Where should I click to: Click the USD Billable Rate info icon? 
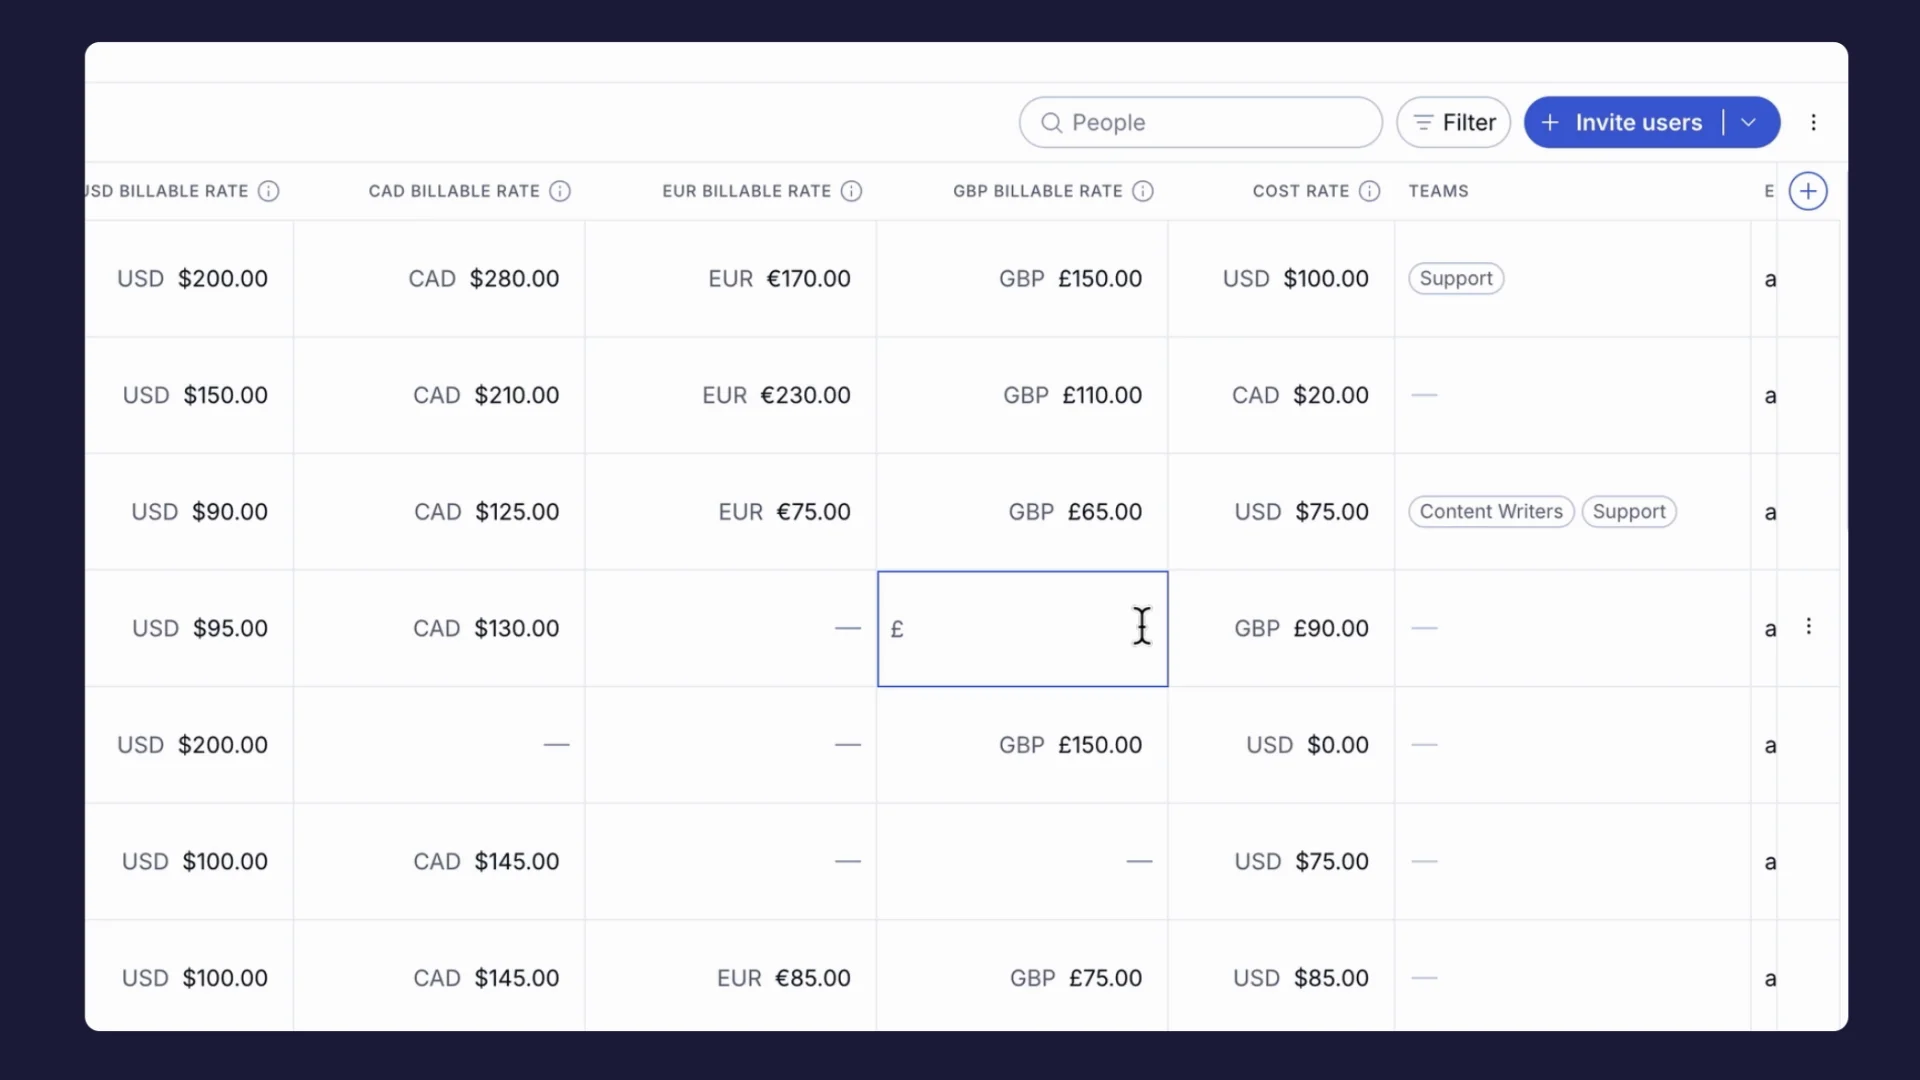[x=268, y=191]
